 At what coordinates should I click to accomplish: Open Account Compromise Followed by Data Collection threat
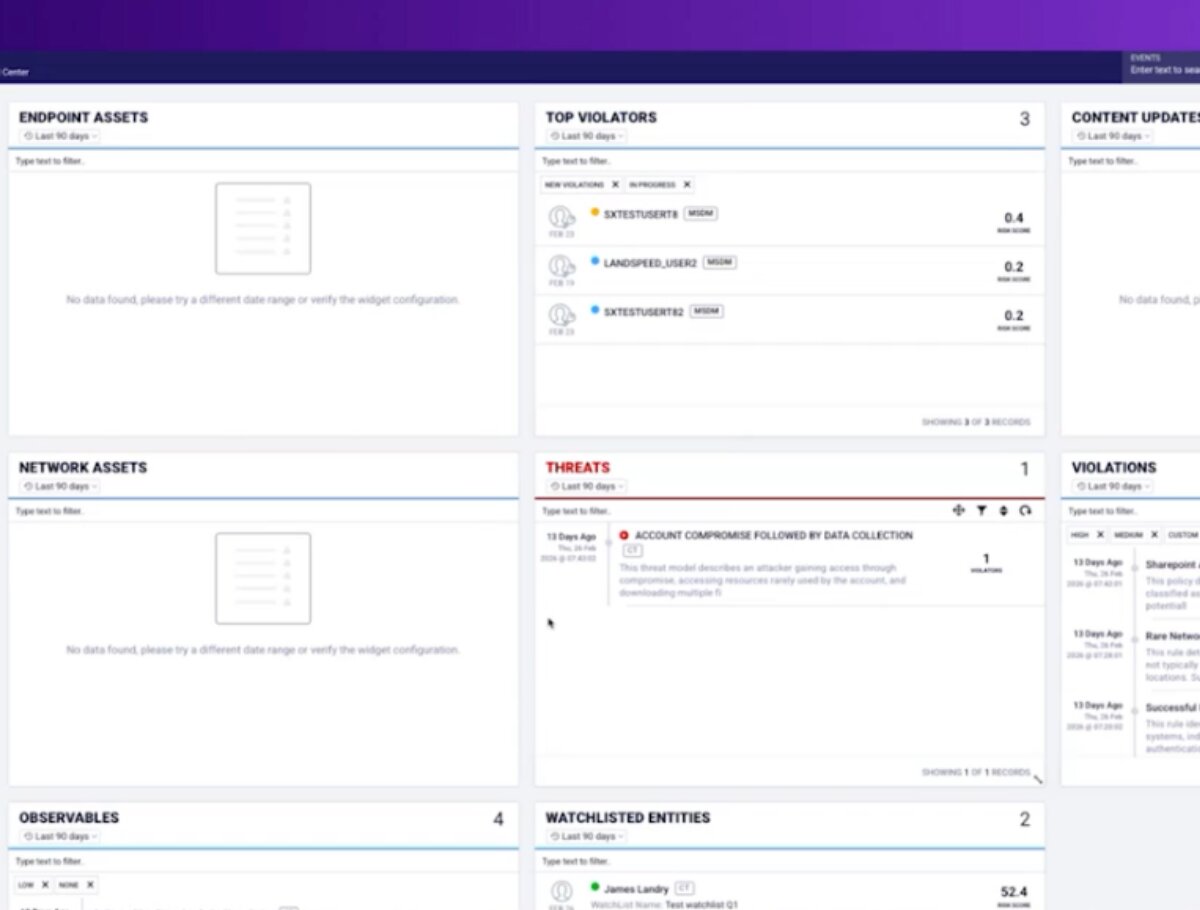click(x=774, y=535)
